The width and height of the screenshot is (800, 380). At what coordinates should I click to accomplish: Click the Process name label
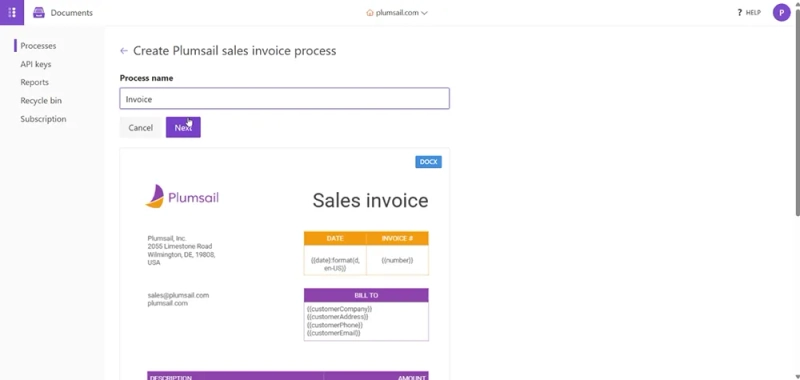(146, 78)
